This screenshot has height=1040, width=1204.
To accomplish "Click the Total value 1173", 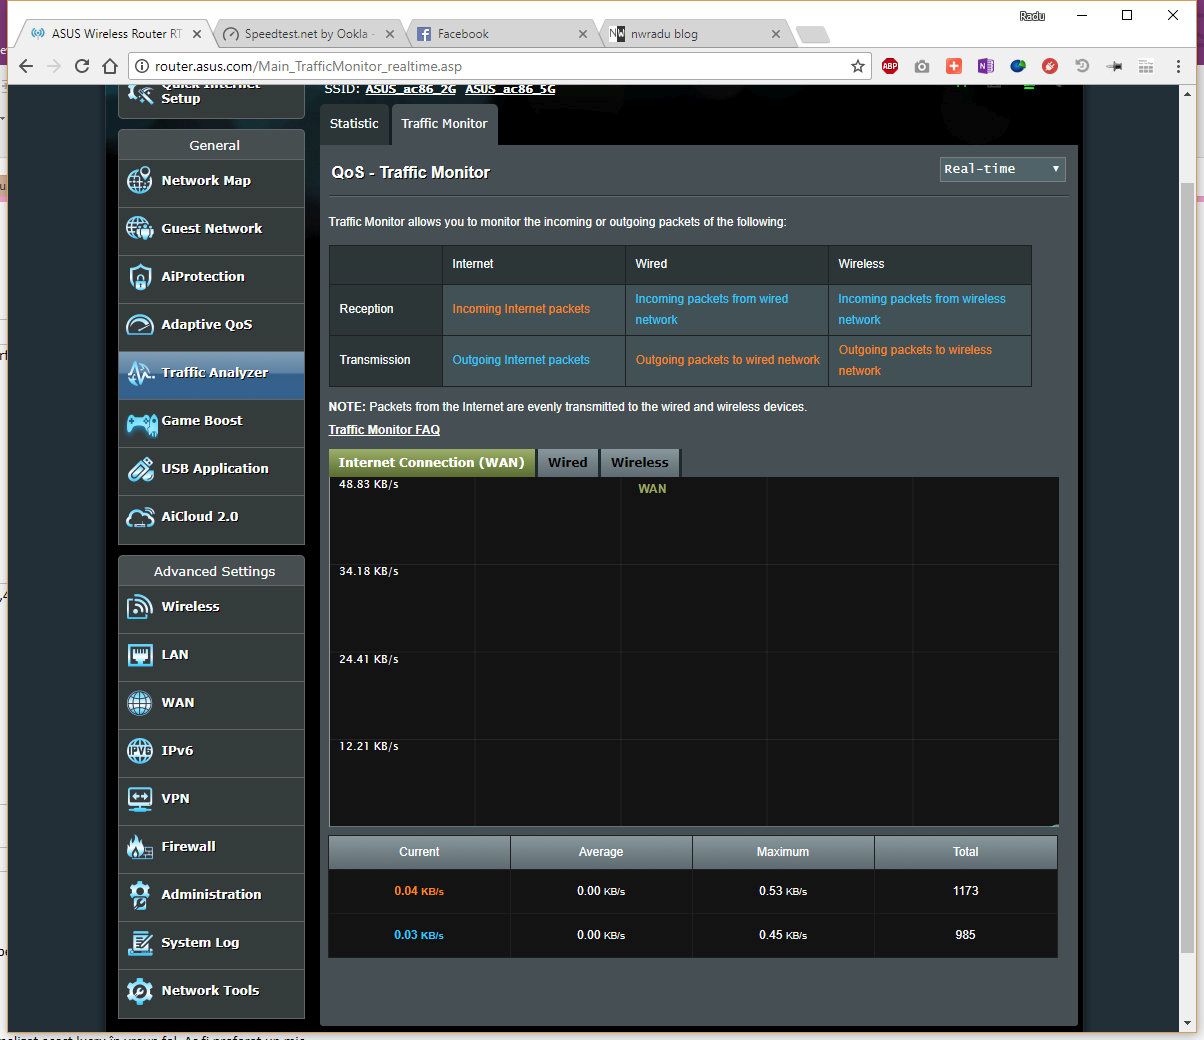I will tap(966, 891).
